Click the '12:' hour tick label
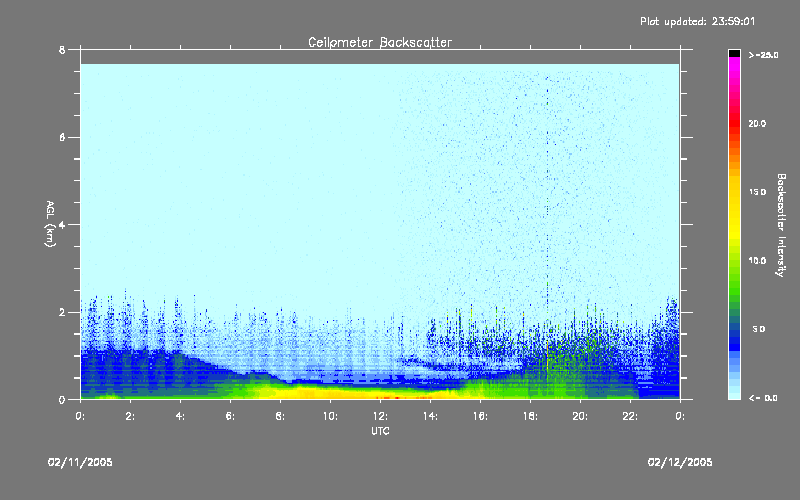 coord(380,416)
